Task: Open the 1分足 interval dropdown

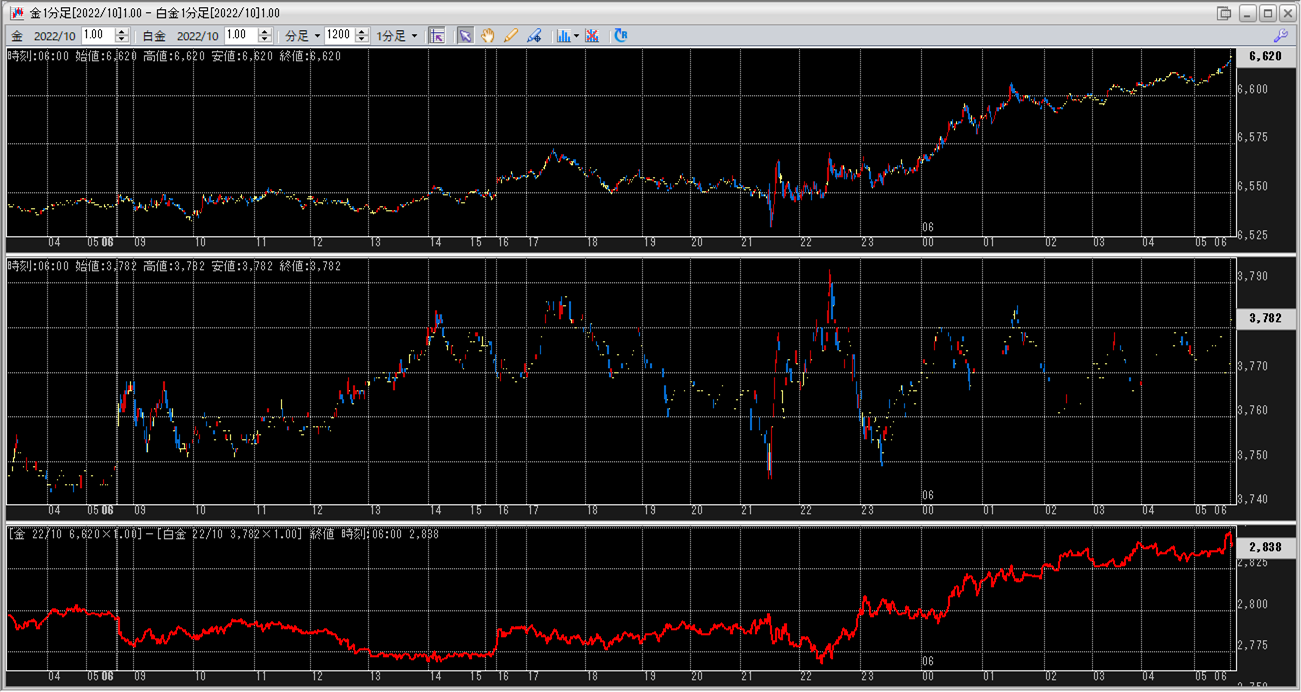Action: (x=397, y=35)
